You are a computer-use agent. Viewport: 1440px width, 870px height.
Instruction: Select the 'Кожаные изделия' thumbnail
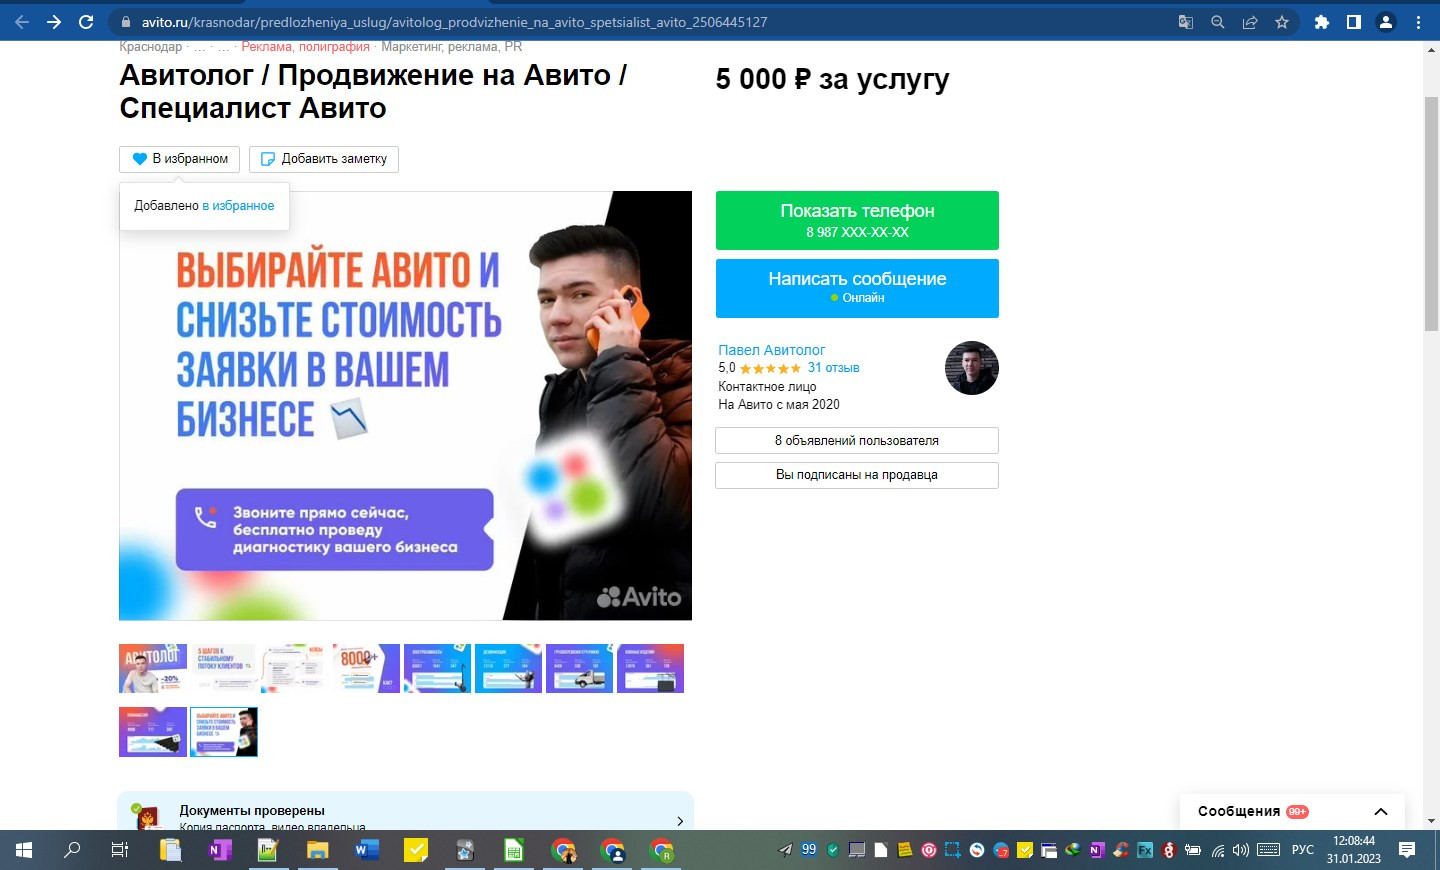pyautogui.click(x=650, y=668)
